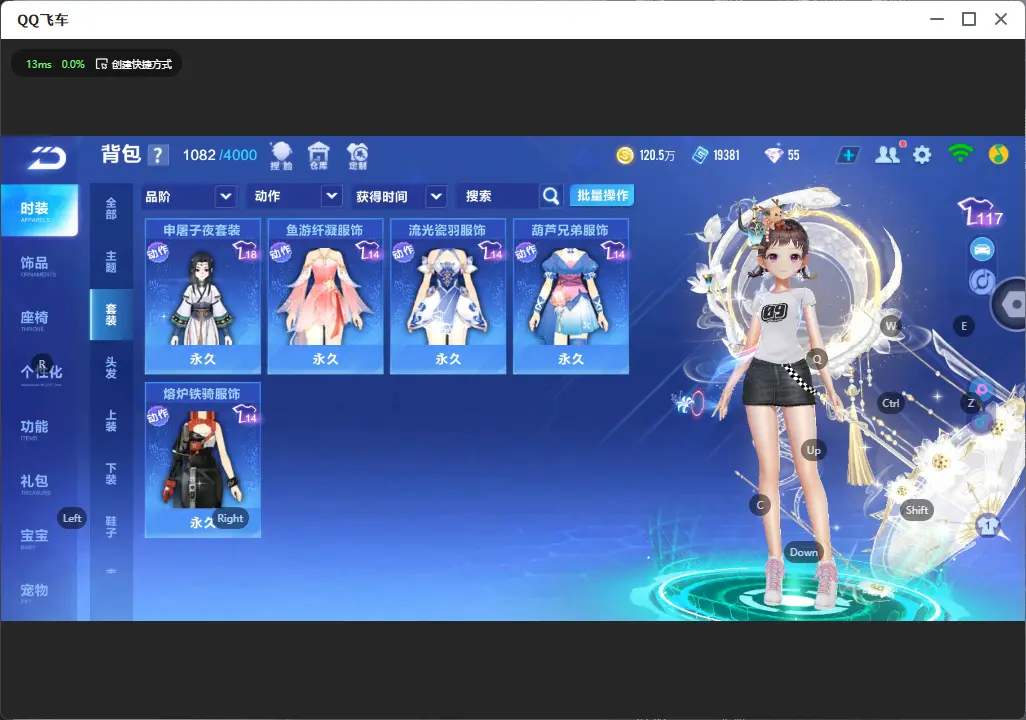Expand the 获得时间 sort dropdown
This screenshot has width=1026, height=720.
pos(398,196)
